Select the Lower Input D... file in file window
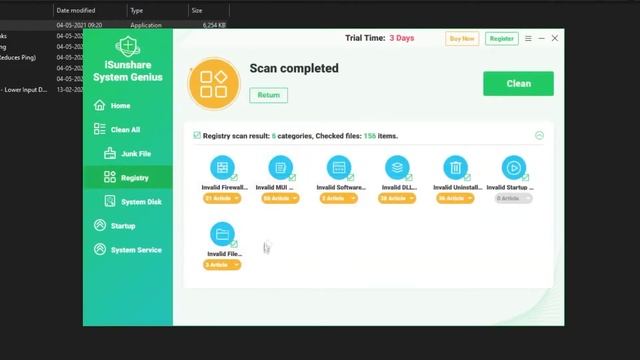The height and width of the screenshot is (360, 640). pyautogui.click(x=25, y=90)
